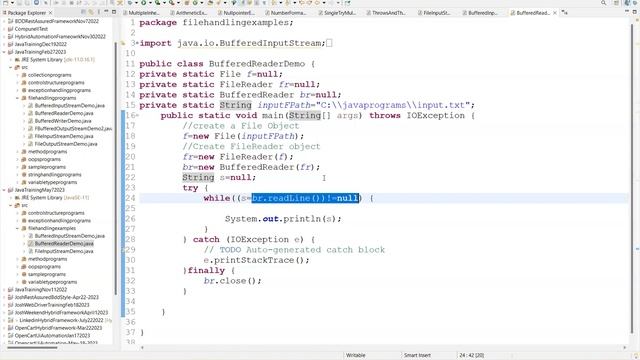Create a new Java class via toolbar icon
This screenshot has height=360, width=640.
coord(195,3)
